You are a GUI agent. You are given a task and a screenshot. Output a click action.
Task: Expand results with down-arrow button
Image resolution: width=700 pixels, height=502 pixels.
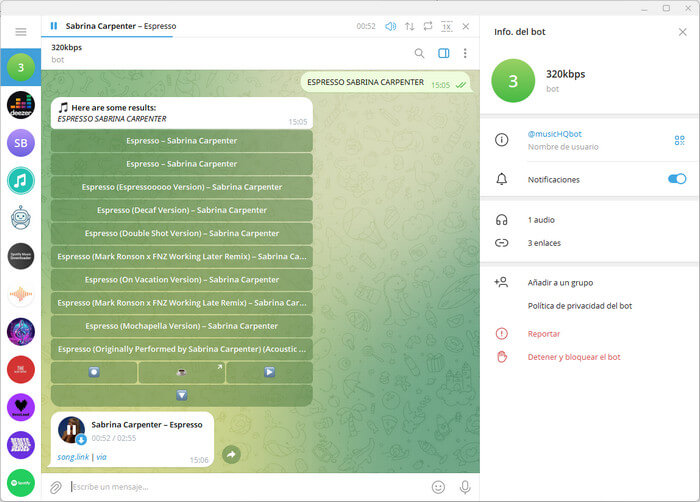coord(182,395)
